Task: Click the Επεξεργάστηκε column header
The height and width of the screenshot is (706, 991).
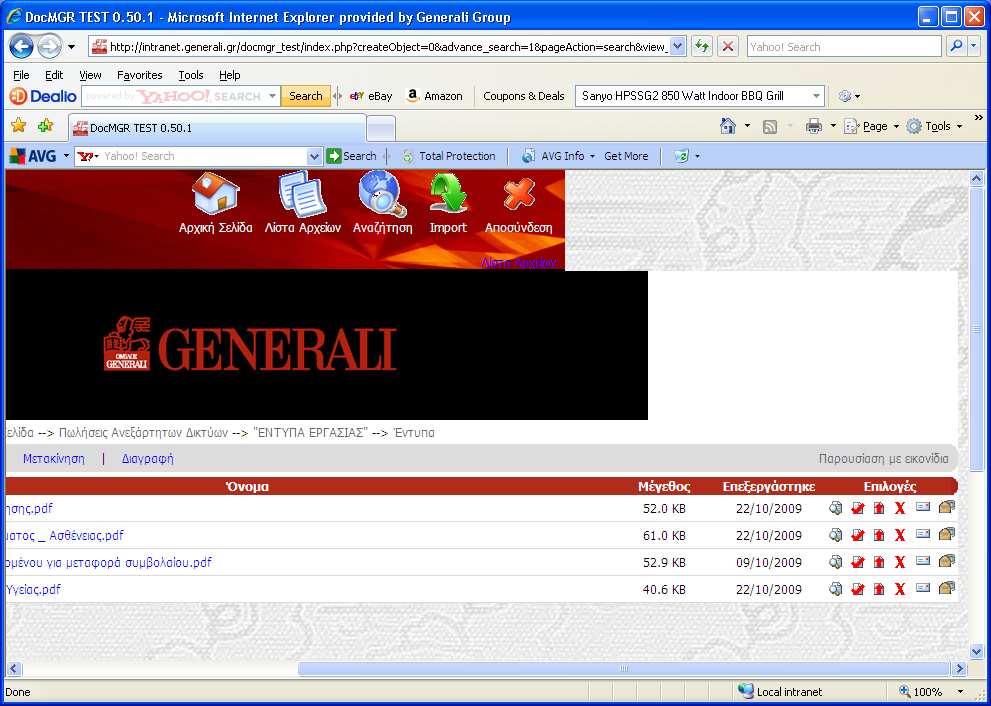Action: click(x=769, y=487)
